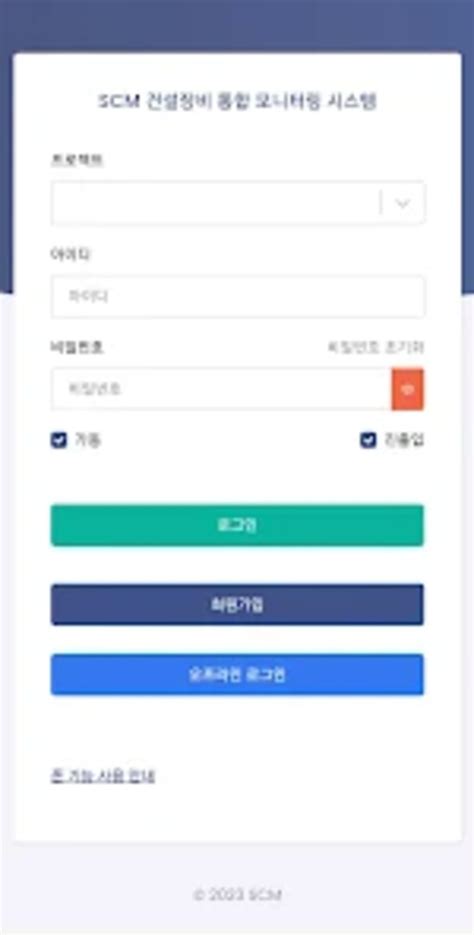Click the password (비밀번호) field label
This screenshot has width=474, height=935.
coord(77,347)
